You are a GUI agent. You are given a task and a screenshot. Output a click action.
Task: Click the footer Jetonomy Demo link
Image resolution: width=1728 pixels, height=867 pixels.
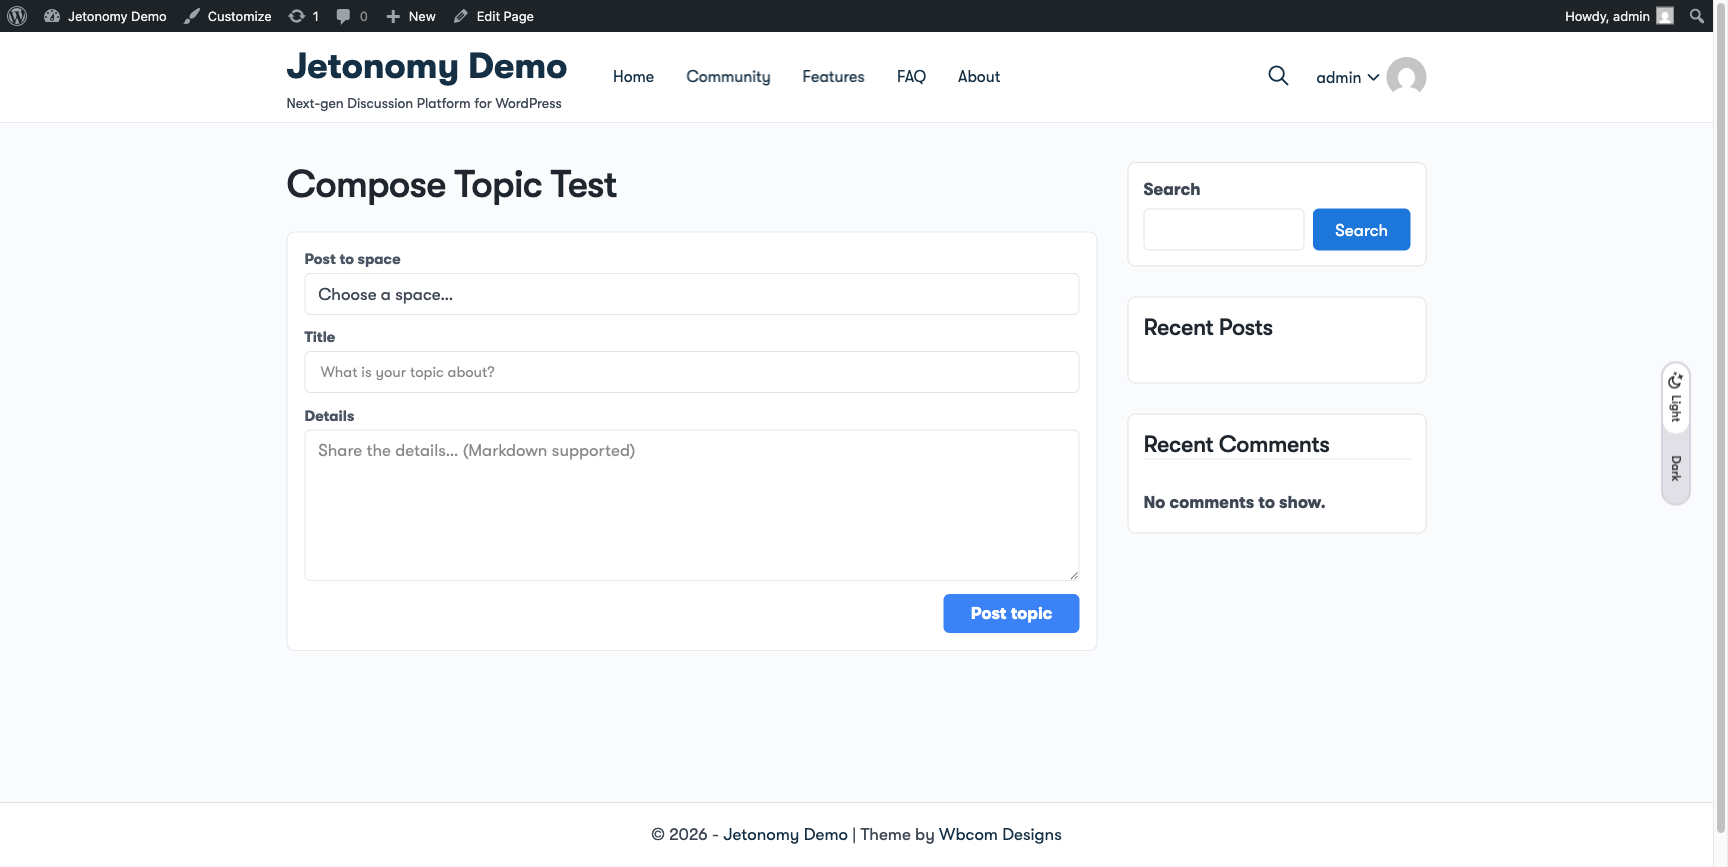785,835
